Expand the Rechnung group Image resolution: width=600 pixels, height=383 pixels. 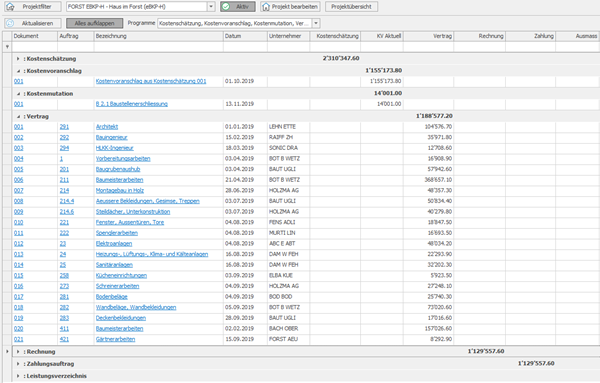click(x=18, y=352)
